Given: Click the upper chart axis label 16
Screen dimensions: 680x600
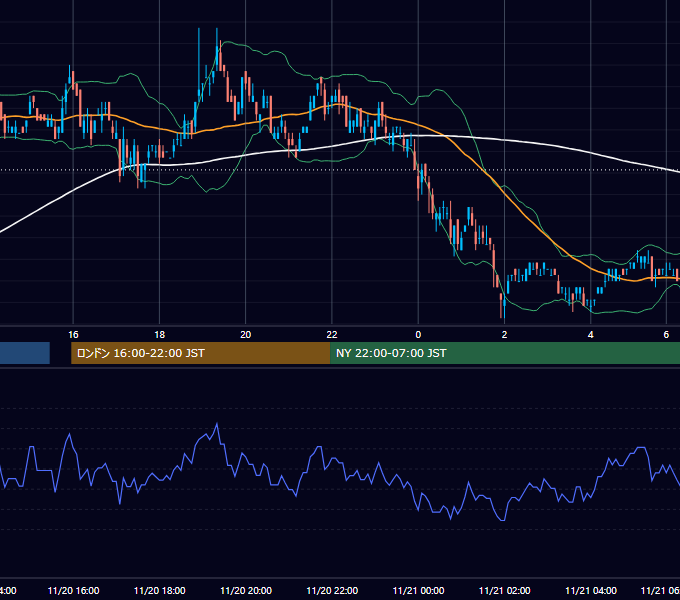Looking at the screenshot, I should [x=73, y=334].
